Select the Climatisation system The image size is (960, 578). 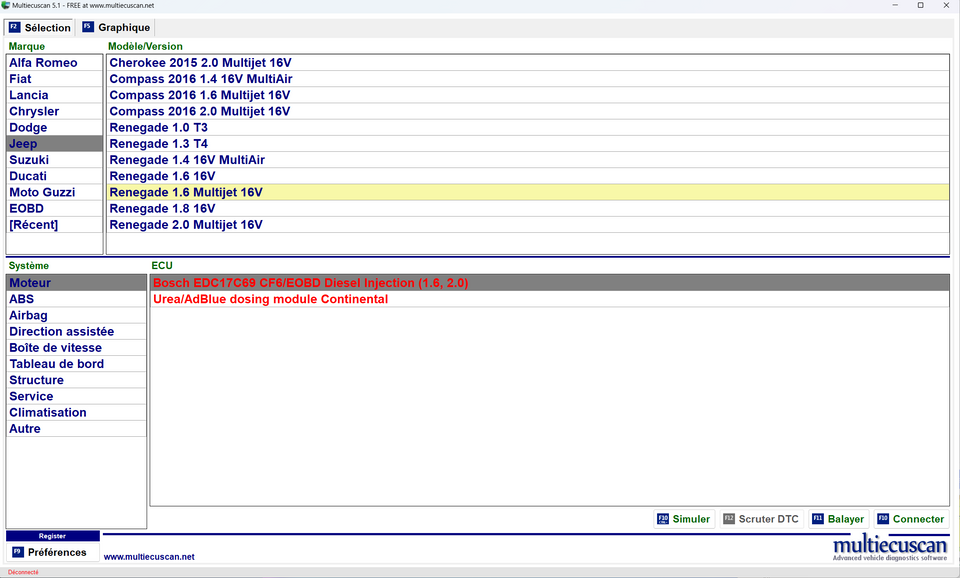pos(77,413)
